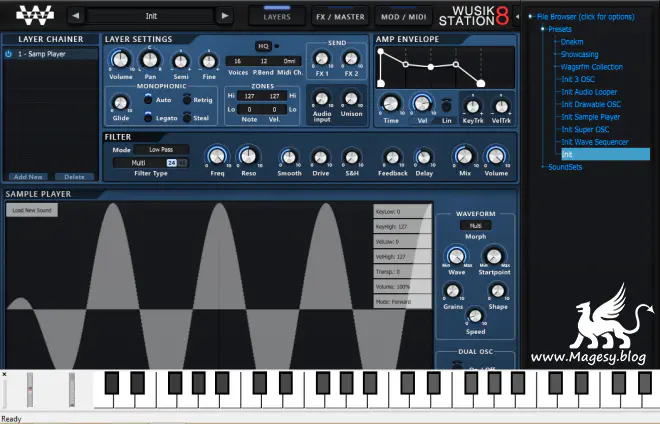660x424 pixels.
Task: Click the FX 2 send knob
Action: [x=351, y=58]
